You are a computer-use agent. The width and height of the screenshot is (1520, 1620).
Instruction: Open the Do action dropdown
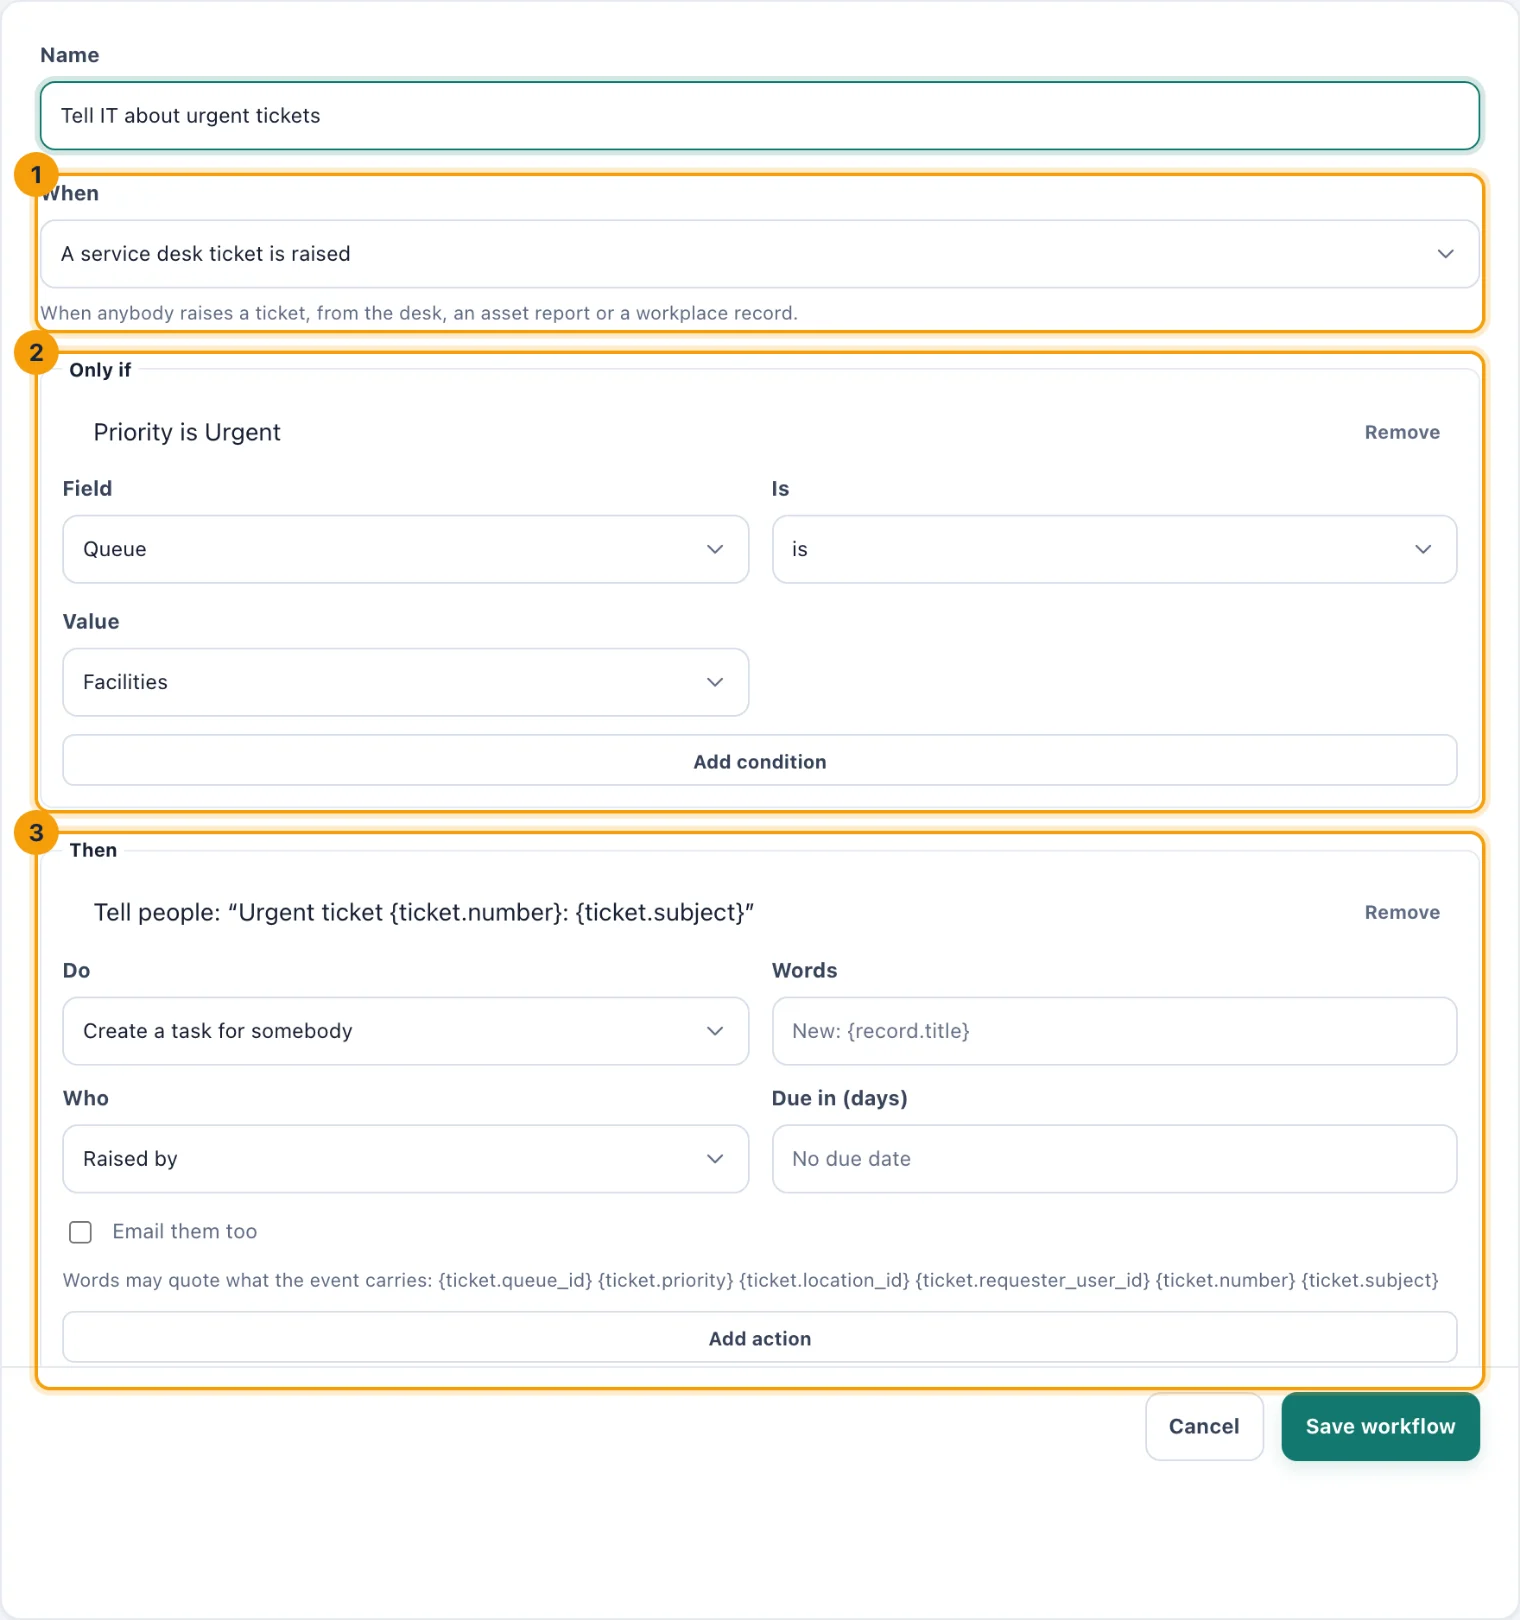point(406,1031)
